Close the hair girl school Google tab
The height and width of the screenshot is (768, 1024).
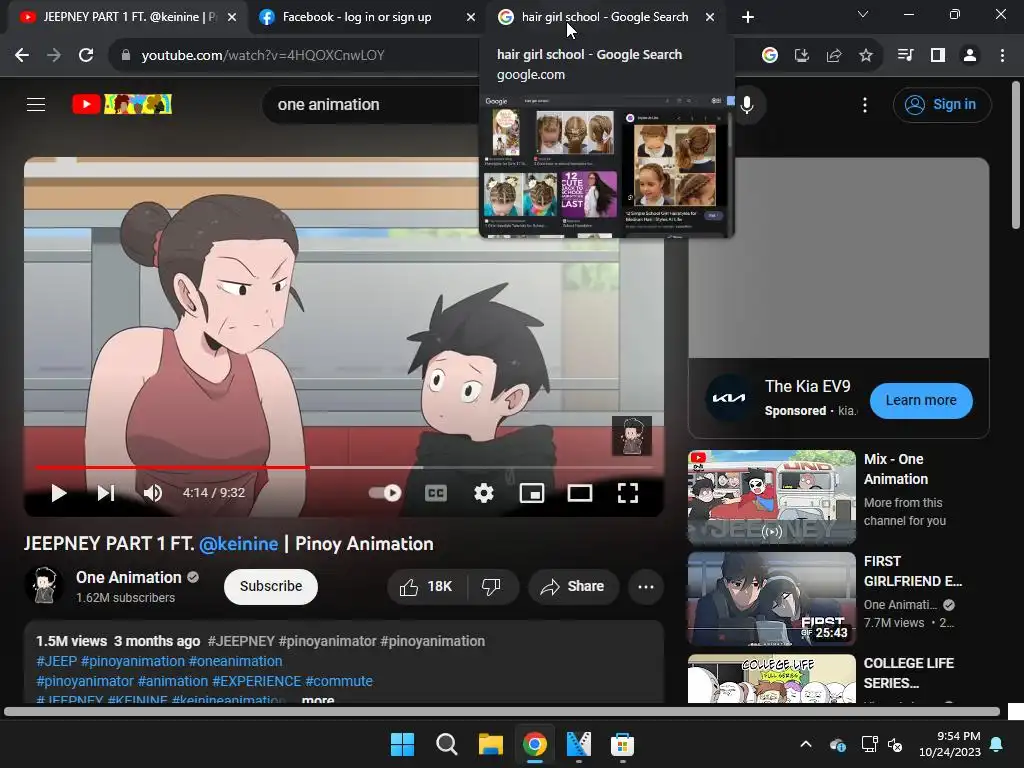[x=710, y=17]
